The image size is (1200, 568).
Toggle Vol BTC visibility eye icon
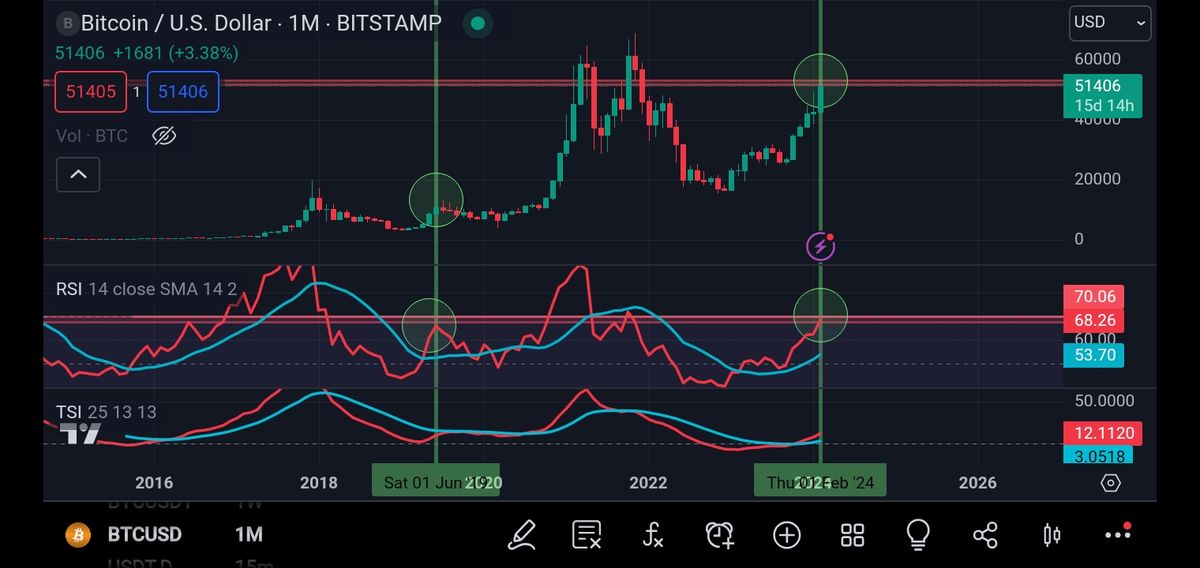click(x=165, y=135)
